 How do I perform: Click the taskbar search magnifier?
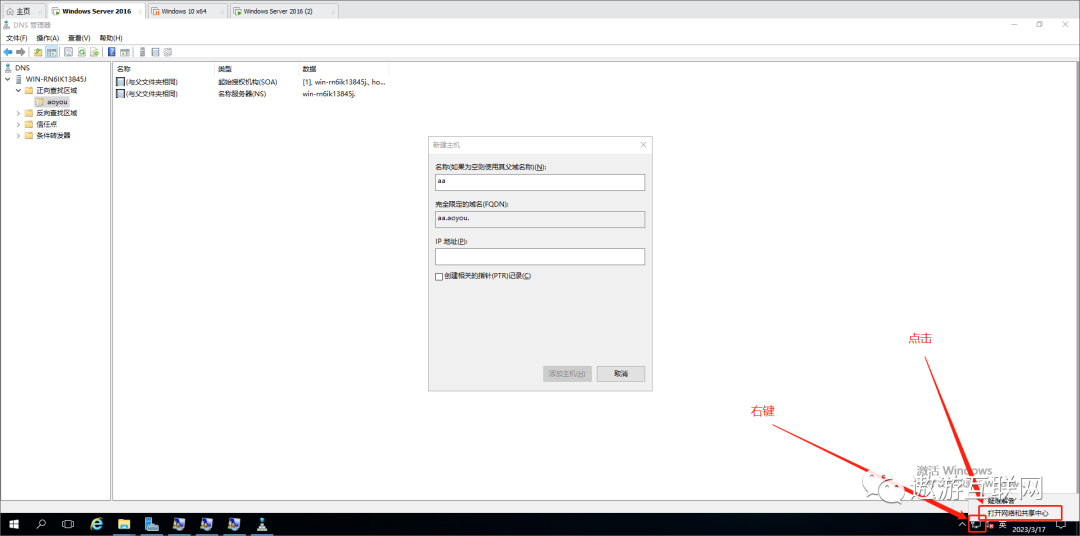point(41,524)
